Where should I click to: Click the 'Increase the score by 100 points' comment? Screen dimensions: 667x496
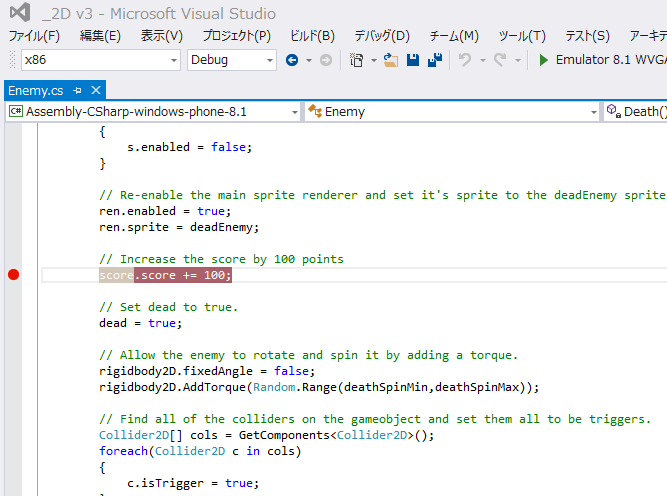pyautogui.click(x=221, y=259)
